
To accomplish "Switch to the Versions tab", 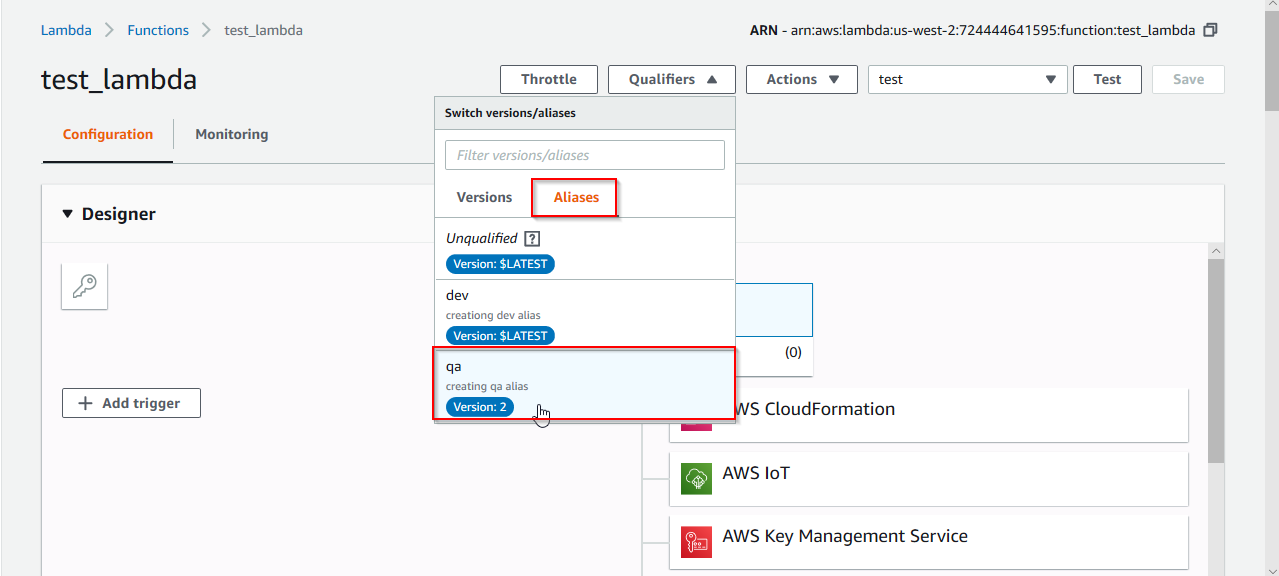I will point(484,197).
